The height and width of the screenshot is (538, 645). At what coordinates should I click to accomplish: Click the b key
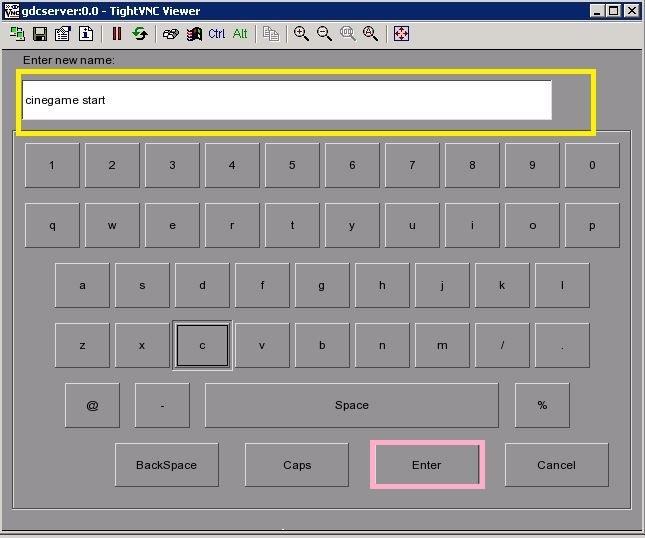point(322,346)
